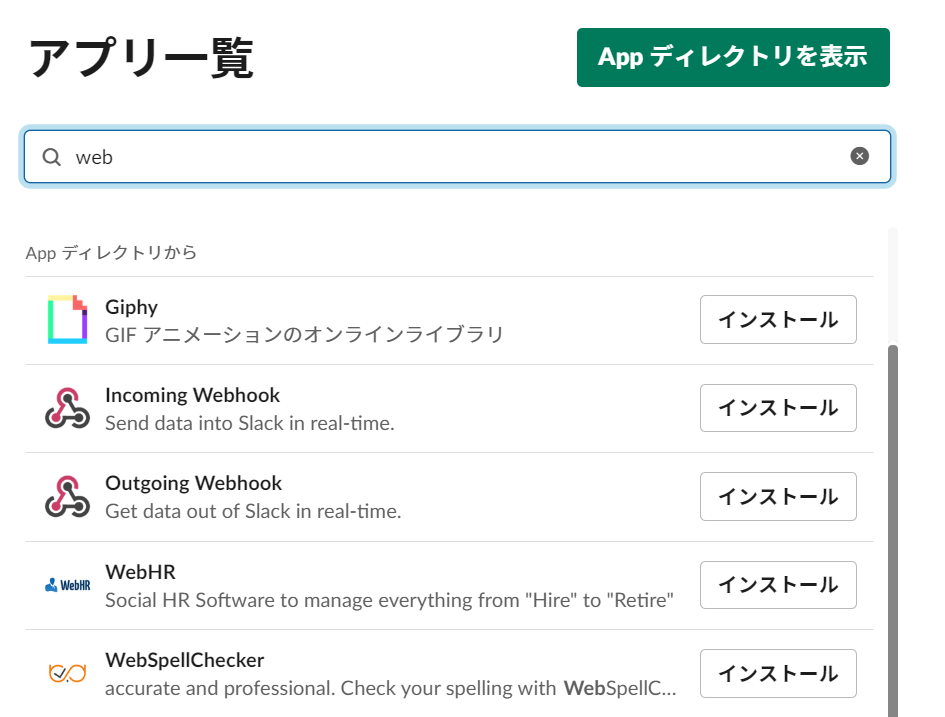This screenshot has height=717, width=945.
Task: Click the Incoming Webhook icon
Action: pyautogui.click(x=68, y=408)
